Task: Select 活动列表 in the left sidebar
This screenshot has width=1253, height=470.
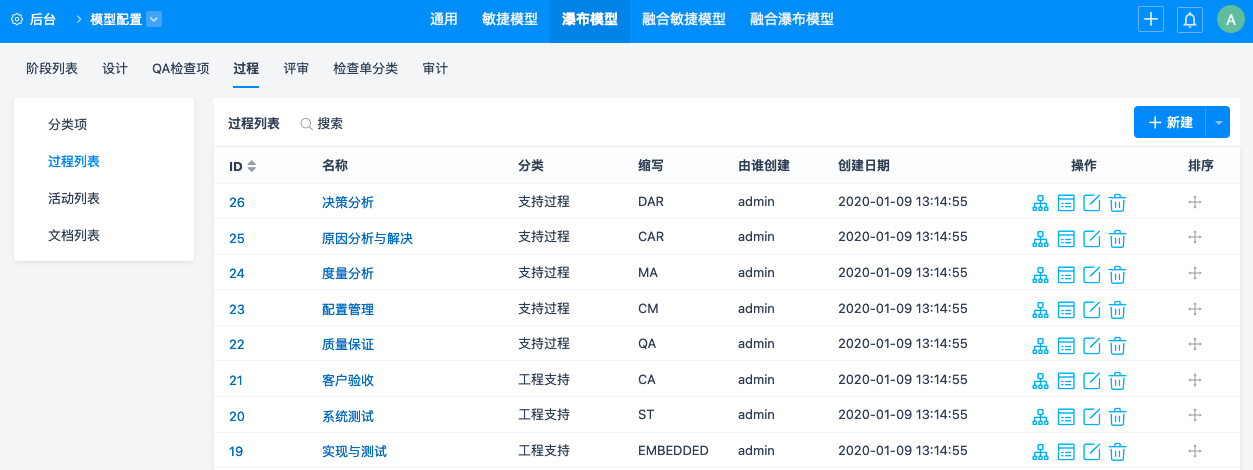Action: [x=74, y=199]
